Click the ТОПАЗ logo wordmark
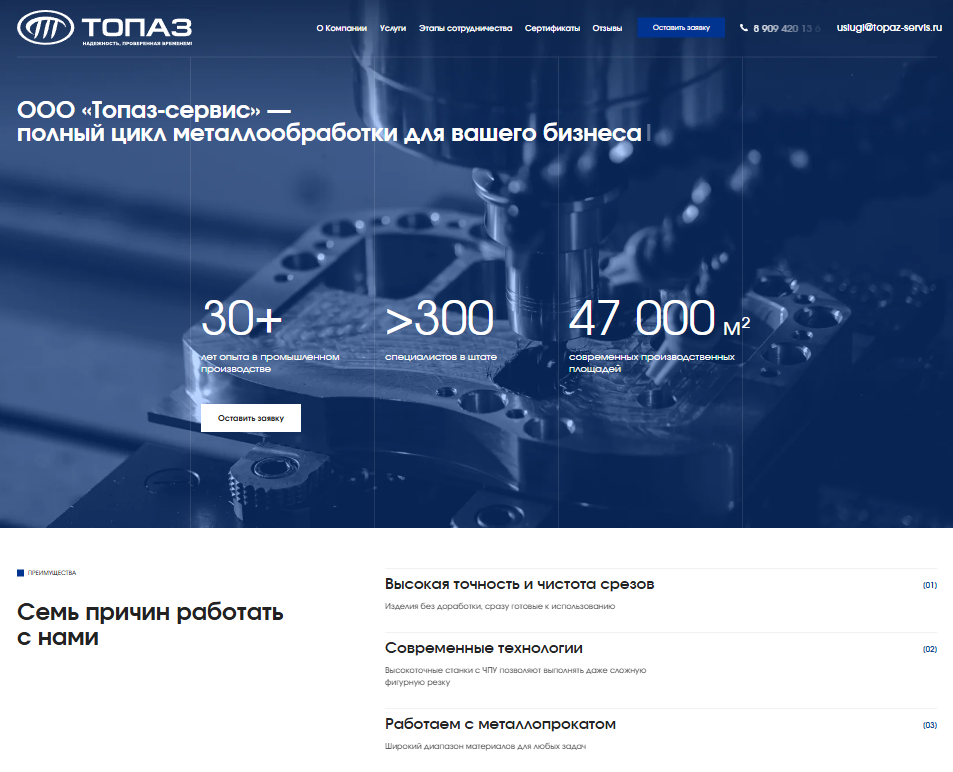Screen dimensions: 953x772 click(x=137, y=25)
